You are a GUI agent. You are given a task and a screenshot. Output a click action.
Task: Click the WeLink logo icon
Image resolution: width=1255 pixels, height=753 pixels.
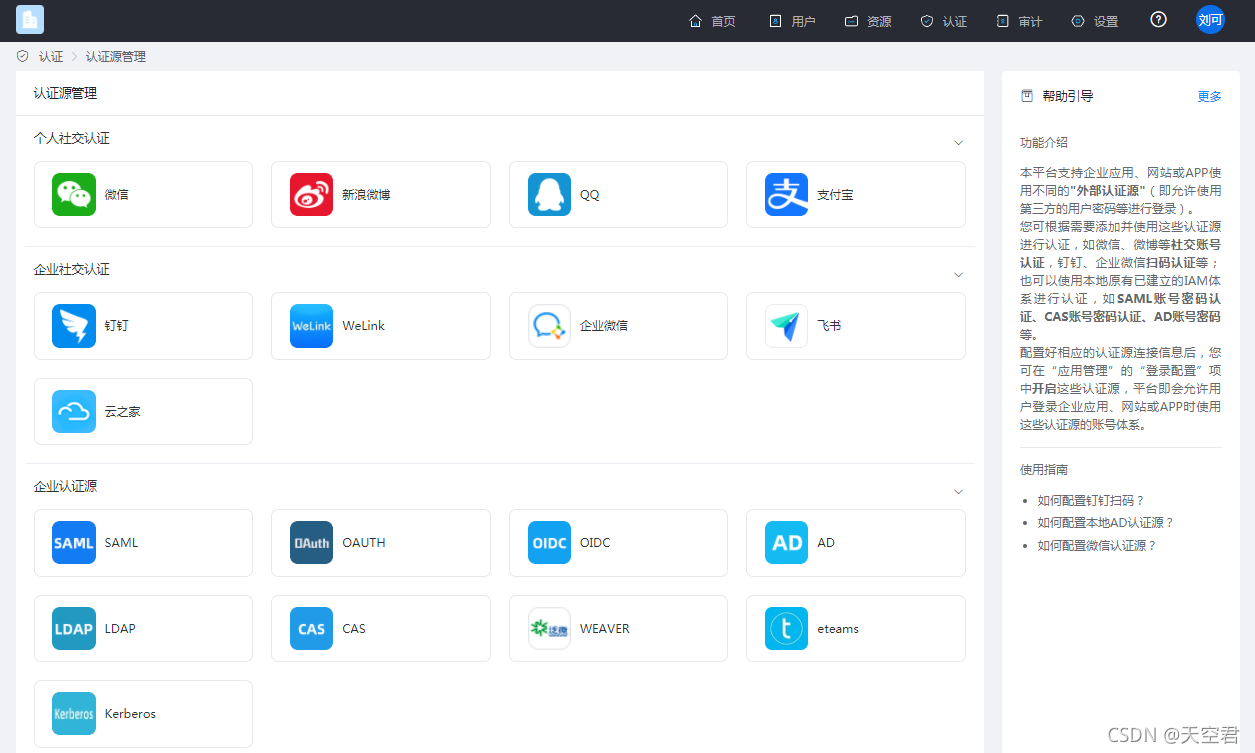click(x=311, y=326)
